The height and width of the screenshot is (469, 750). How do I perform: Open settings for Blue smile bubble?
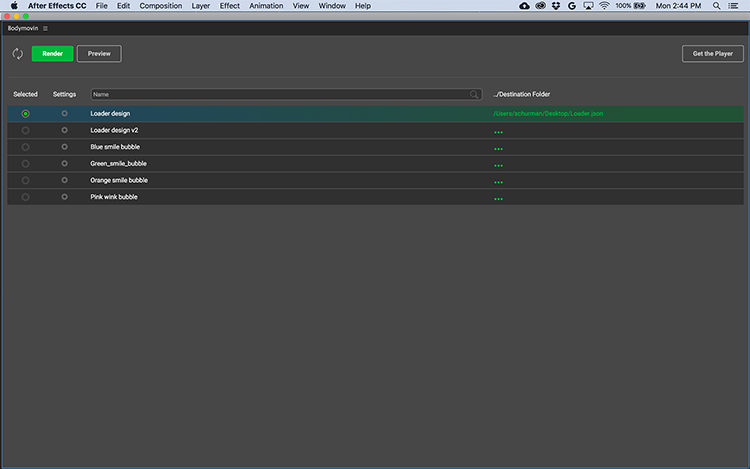(64, 147)
